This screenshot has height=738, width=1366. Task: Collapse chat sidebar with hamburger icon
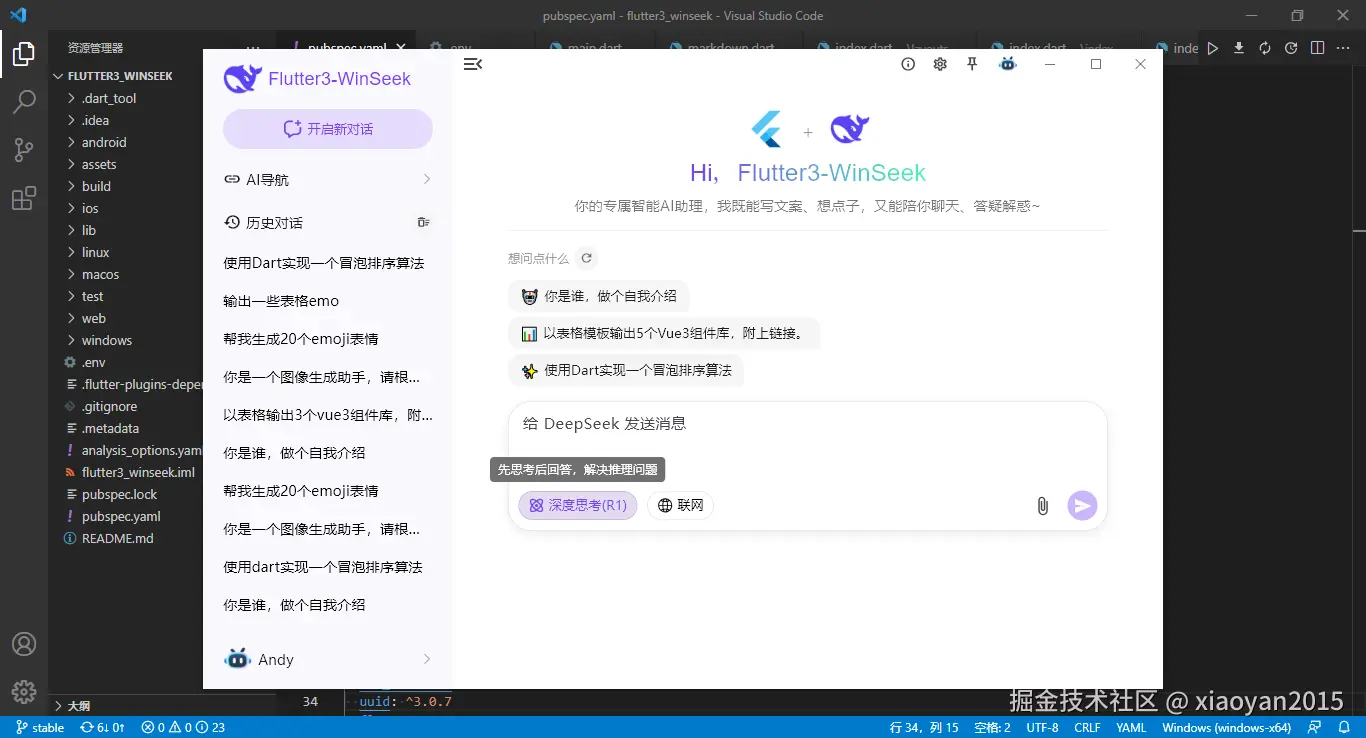click(472, 63)
